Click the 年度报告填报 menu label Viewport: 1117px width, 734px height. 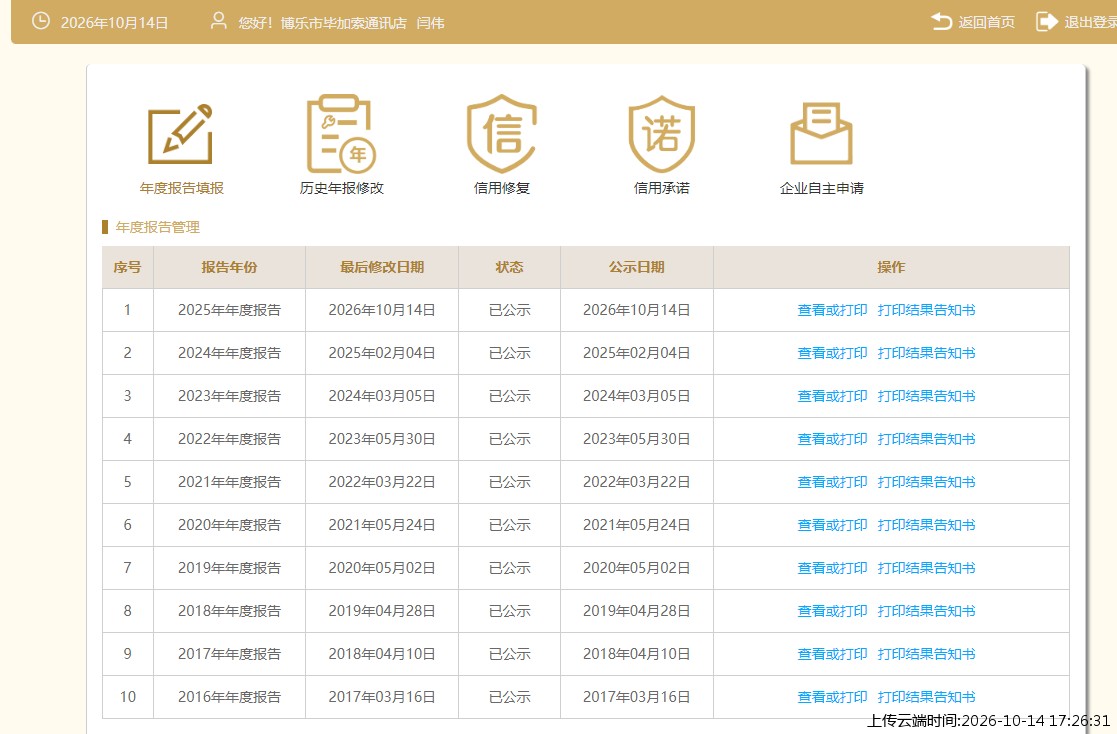click(182, 188)
